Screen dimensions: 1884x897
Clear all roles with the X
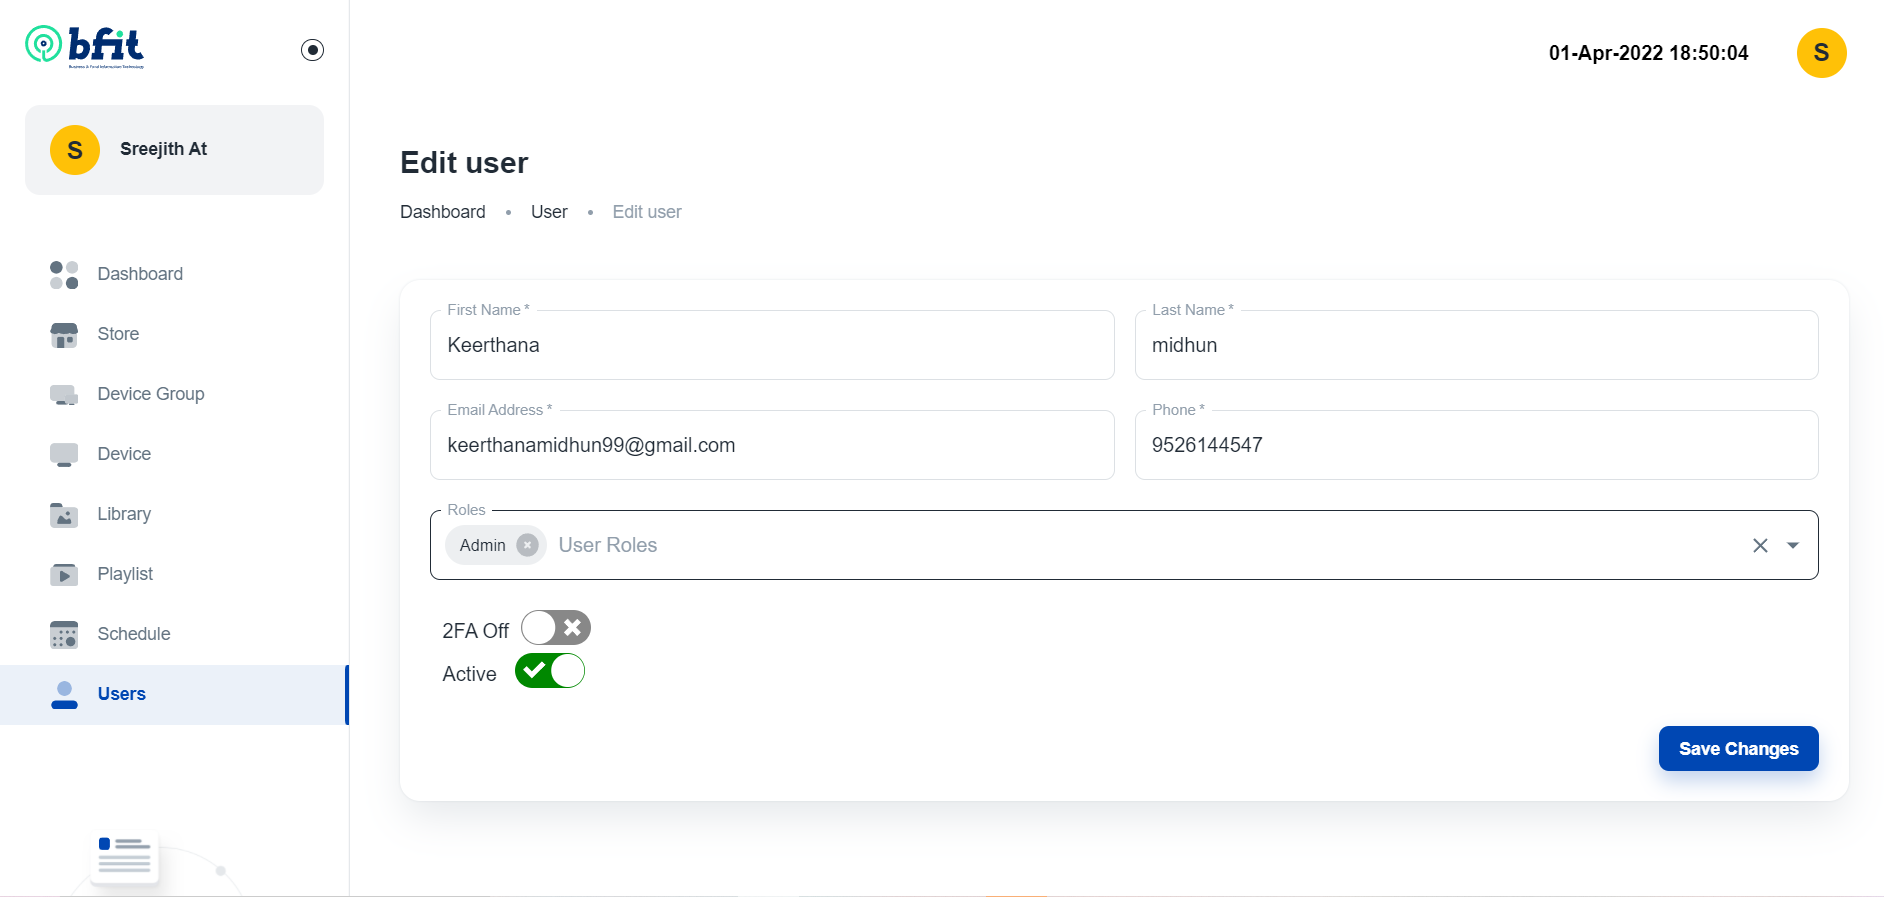pos(1761,545)
